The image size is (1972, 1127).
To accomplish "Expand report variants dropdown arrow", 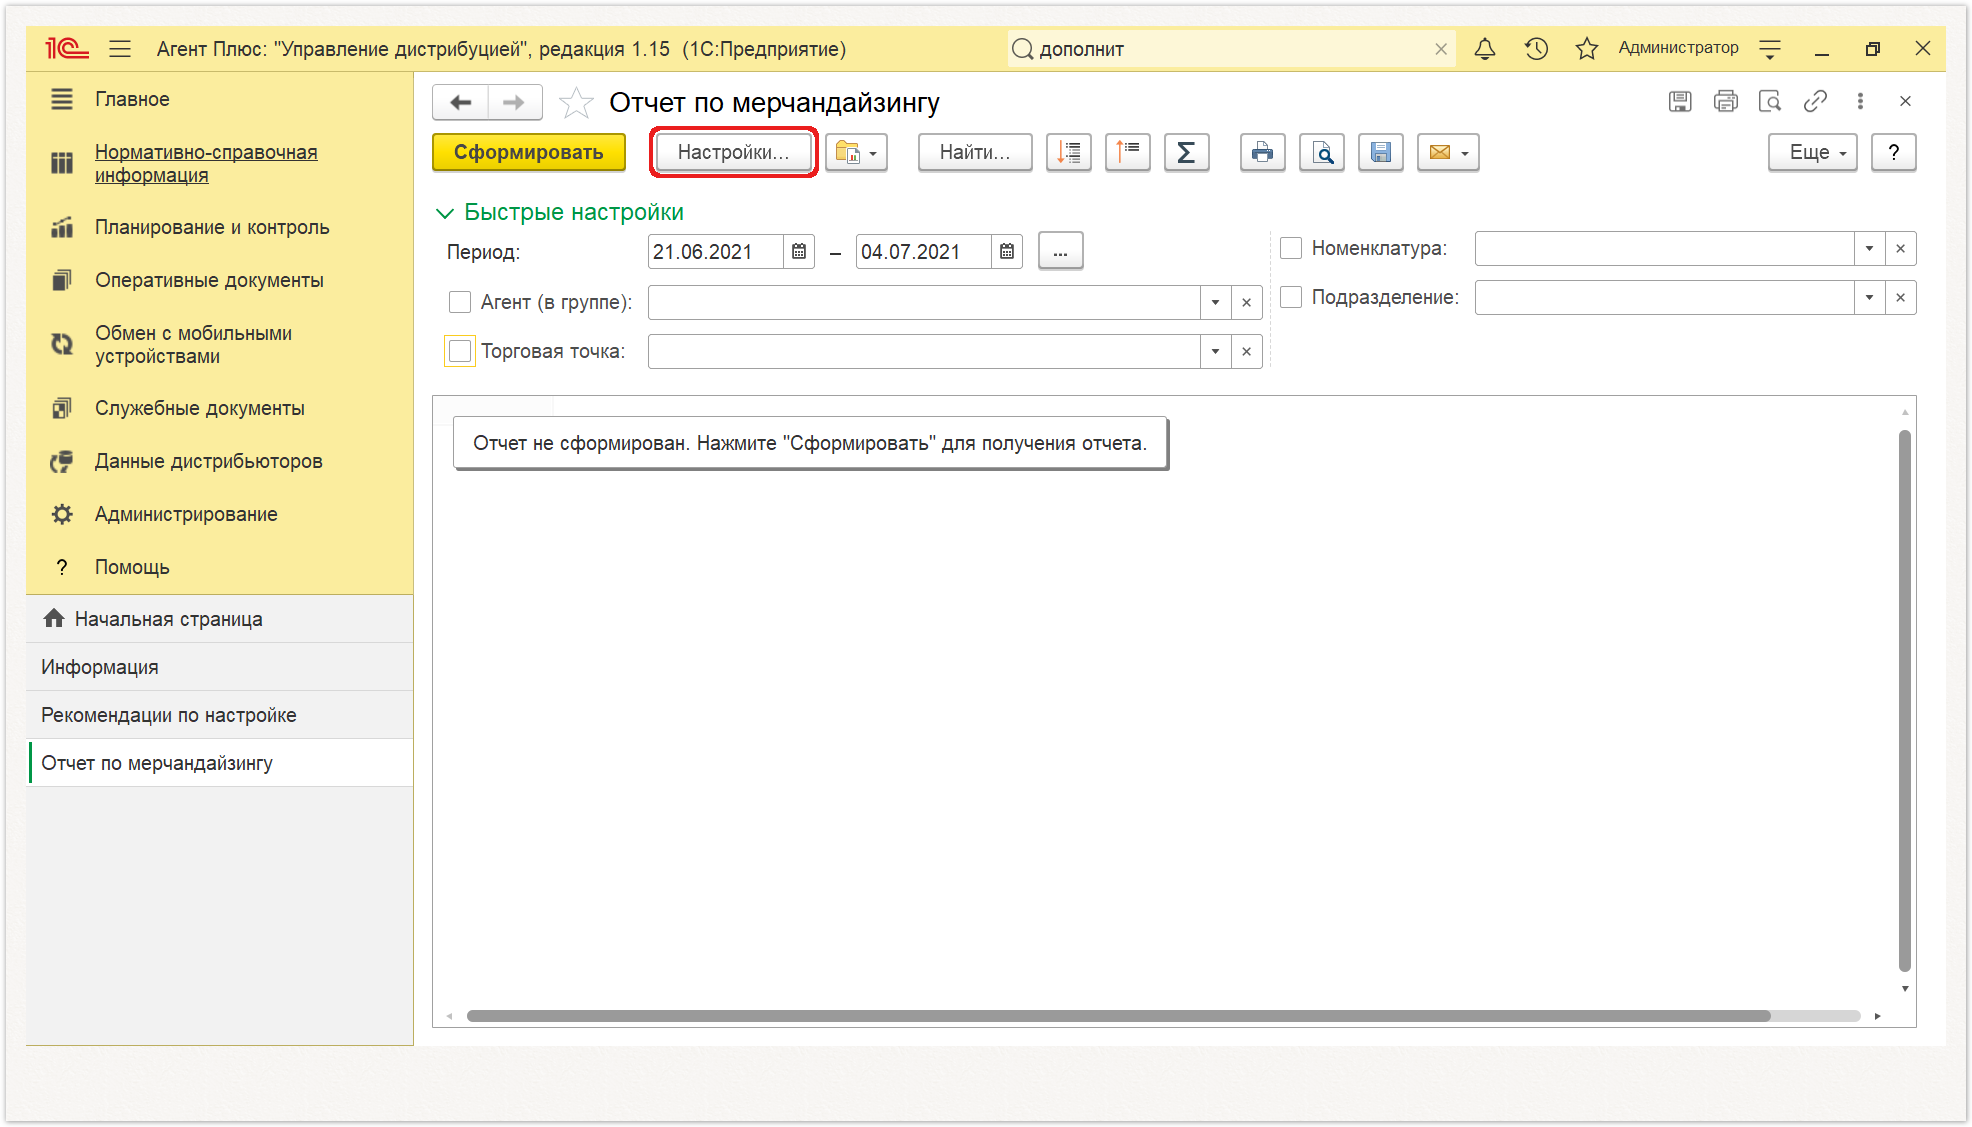I will pyautogui.click(x=873, y=153).
